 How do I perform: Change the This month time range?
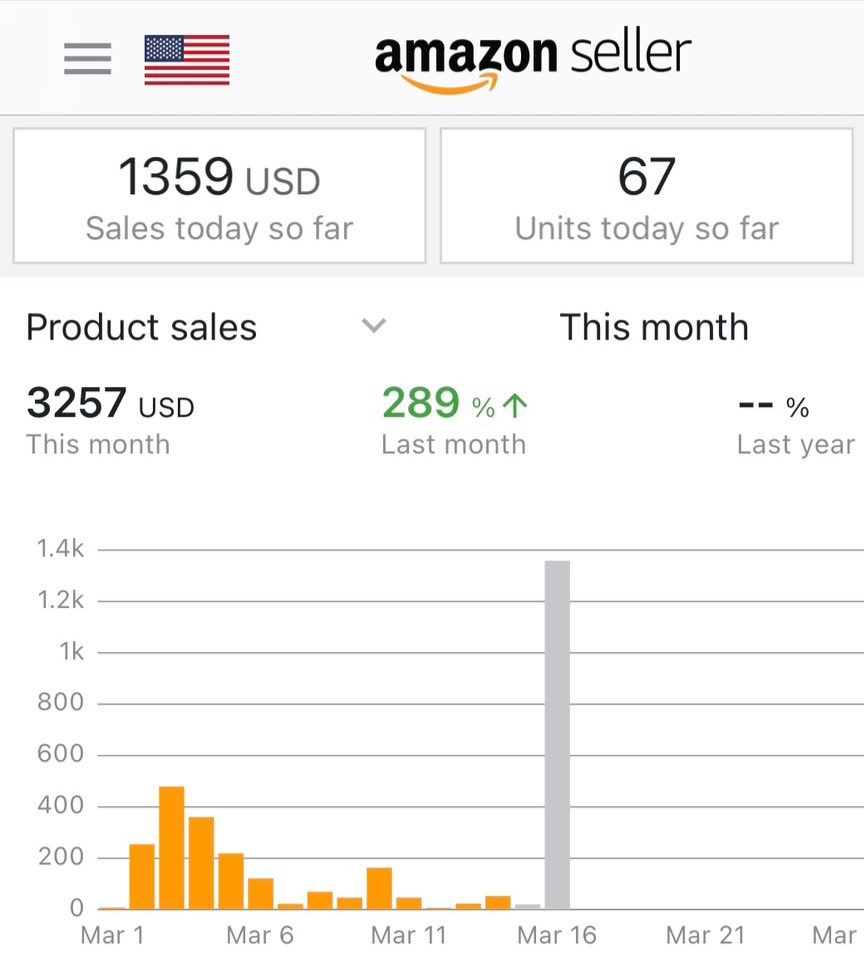(x=654, y=327)
